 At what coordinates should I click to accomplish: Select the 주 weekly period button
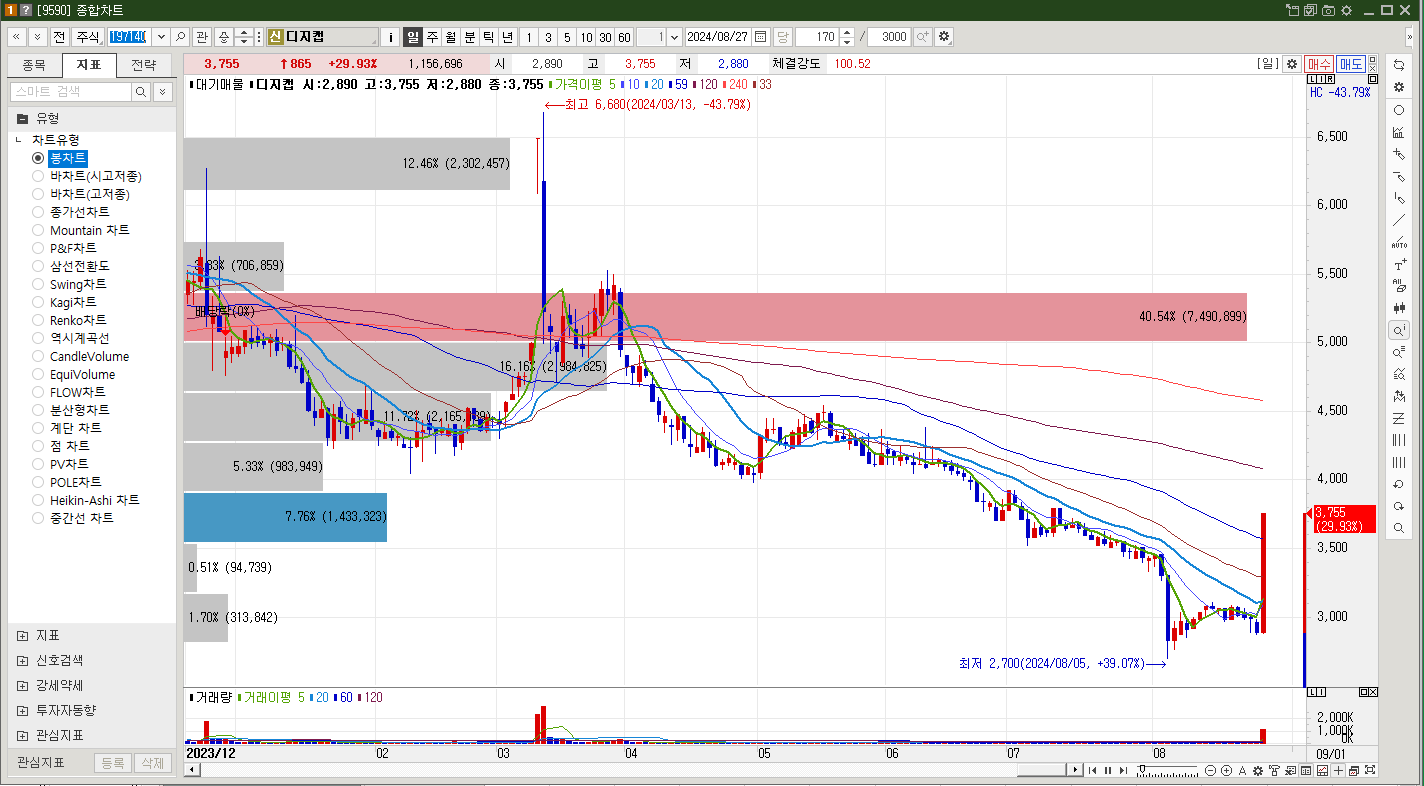point(432,37)
